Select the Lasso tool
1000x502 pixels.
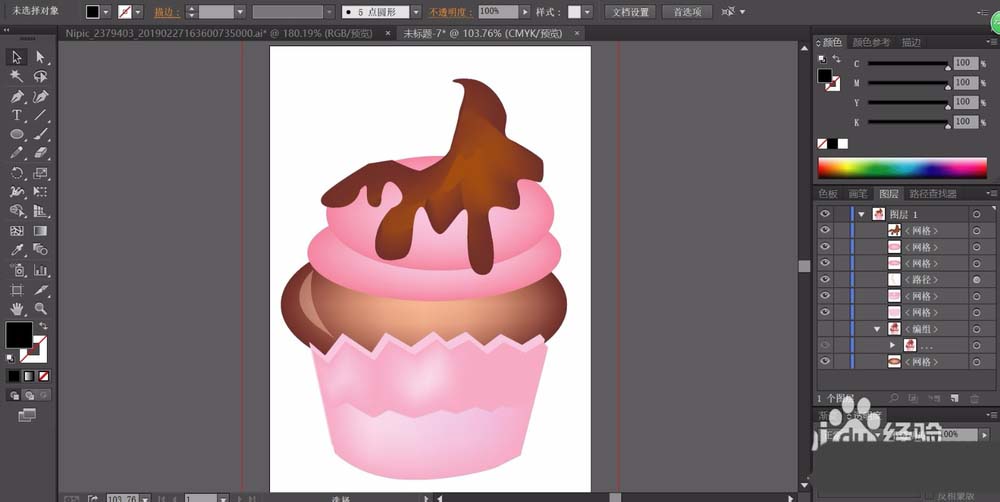[x=41, y=77]
